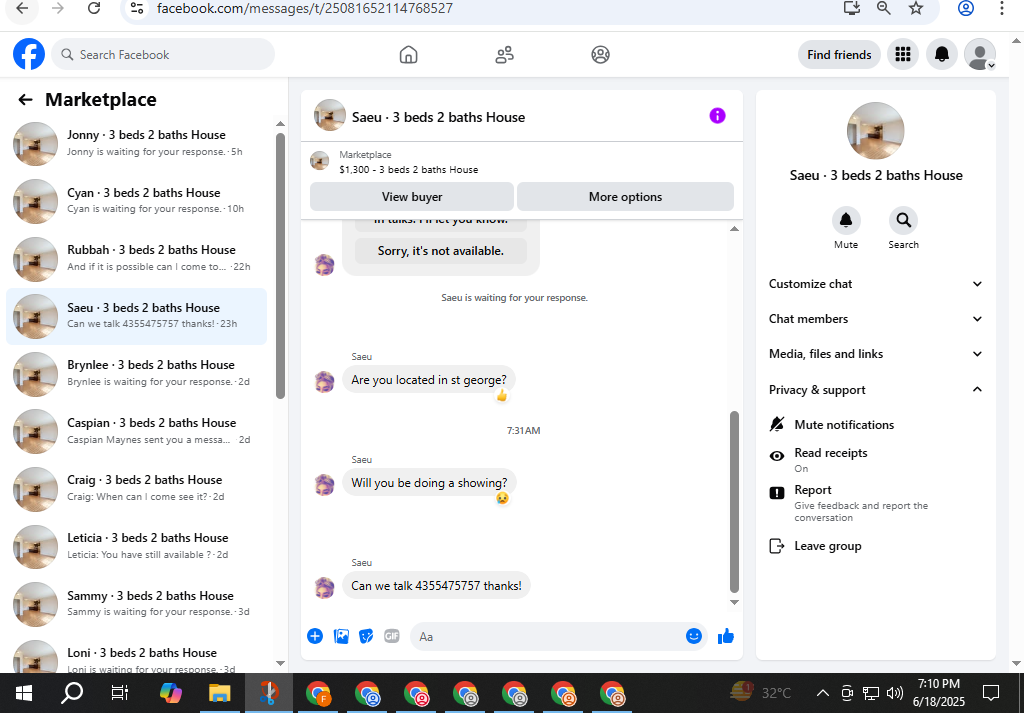This screenshot has width=1024, height=713.
Task: Open more actions plus icon in composer
Action: [x=315, y=636]
